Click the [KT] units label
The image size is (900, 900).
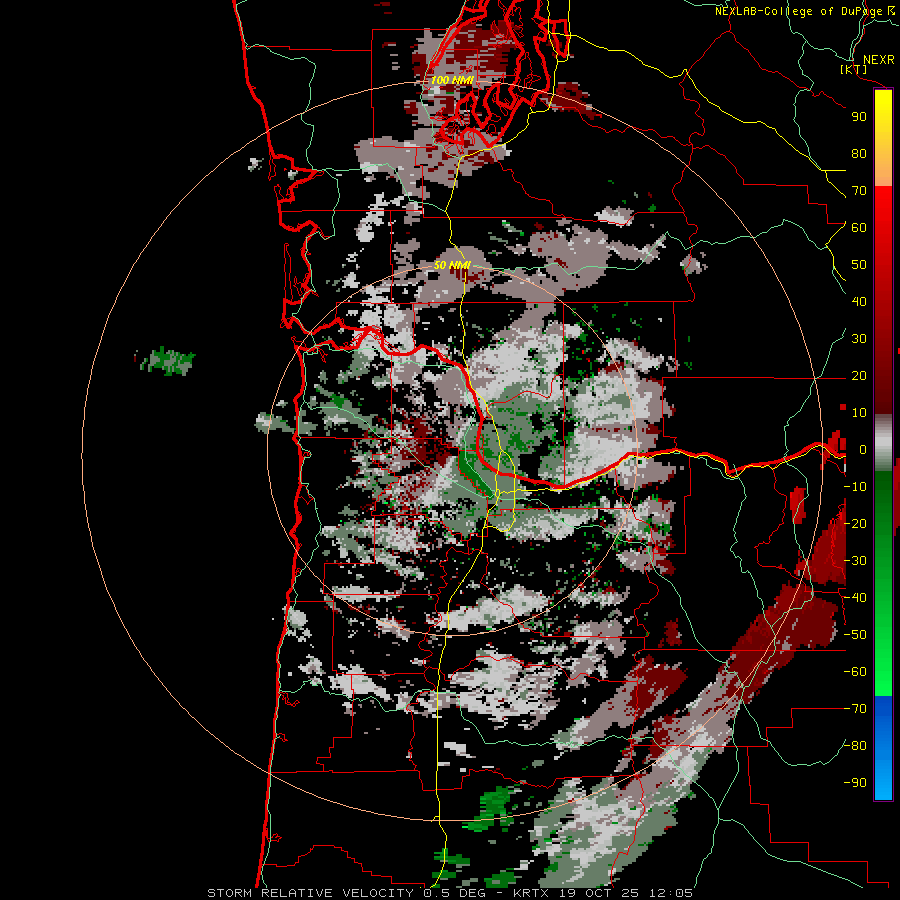pos(854,69)
